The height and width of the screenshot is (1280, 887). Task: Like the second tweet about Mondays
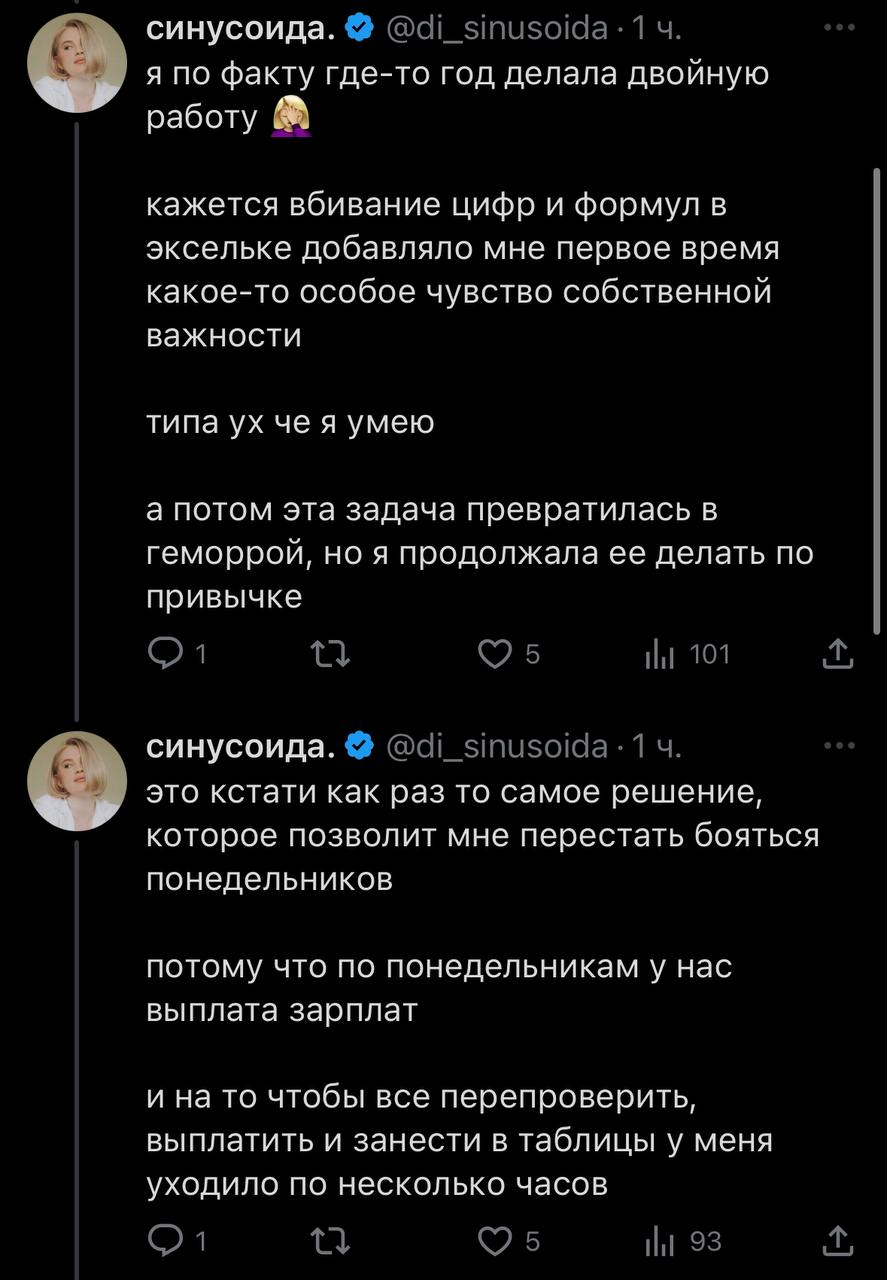[494, 1241]
